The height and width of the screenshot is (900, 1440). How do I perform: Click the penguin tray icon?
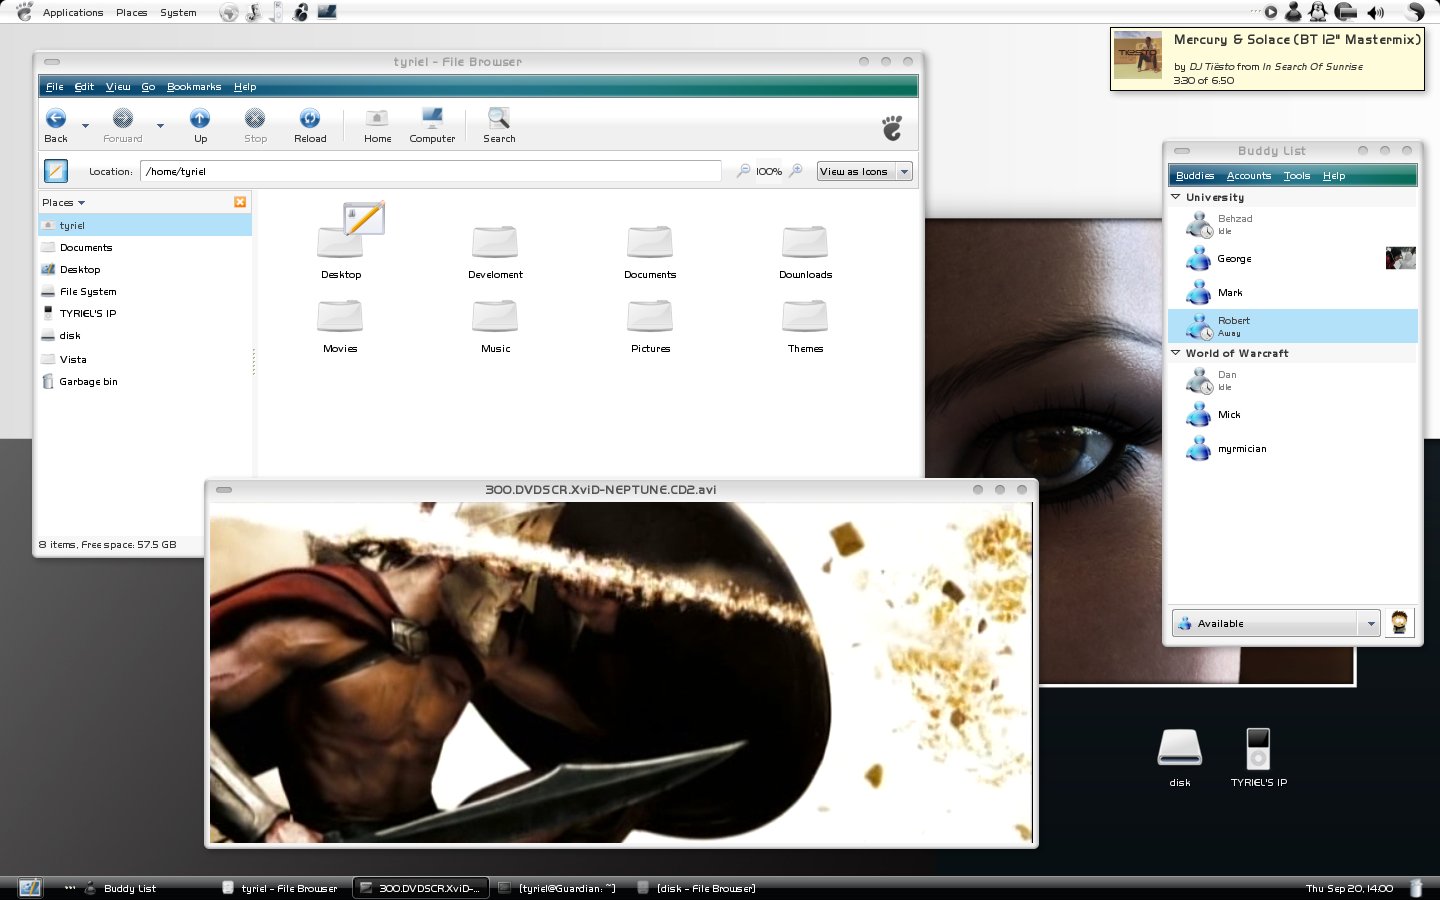1318,12
